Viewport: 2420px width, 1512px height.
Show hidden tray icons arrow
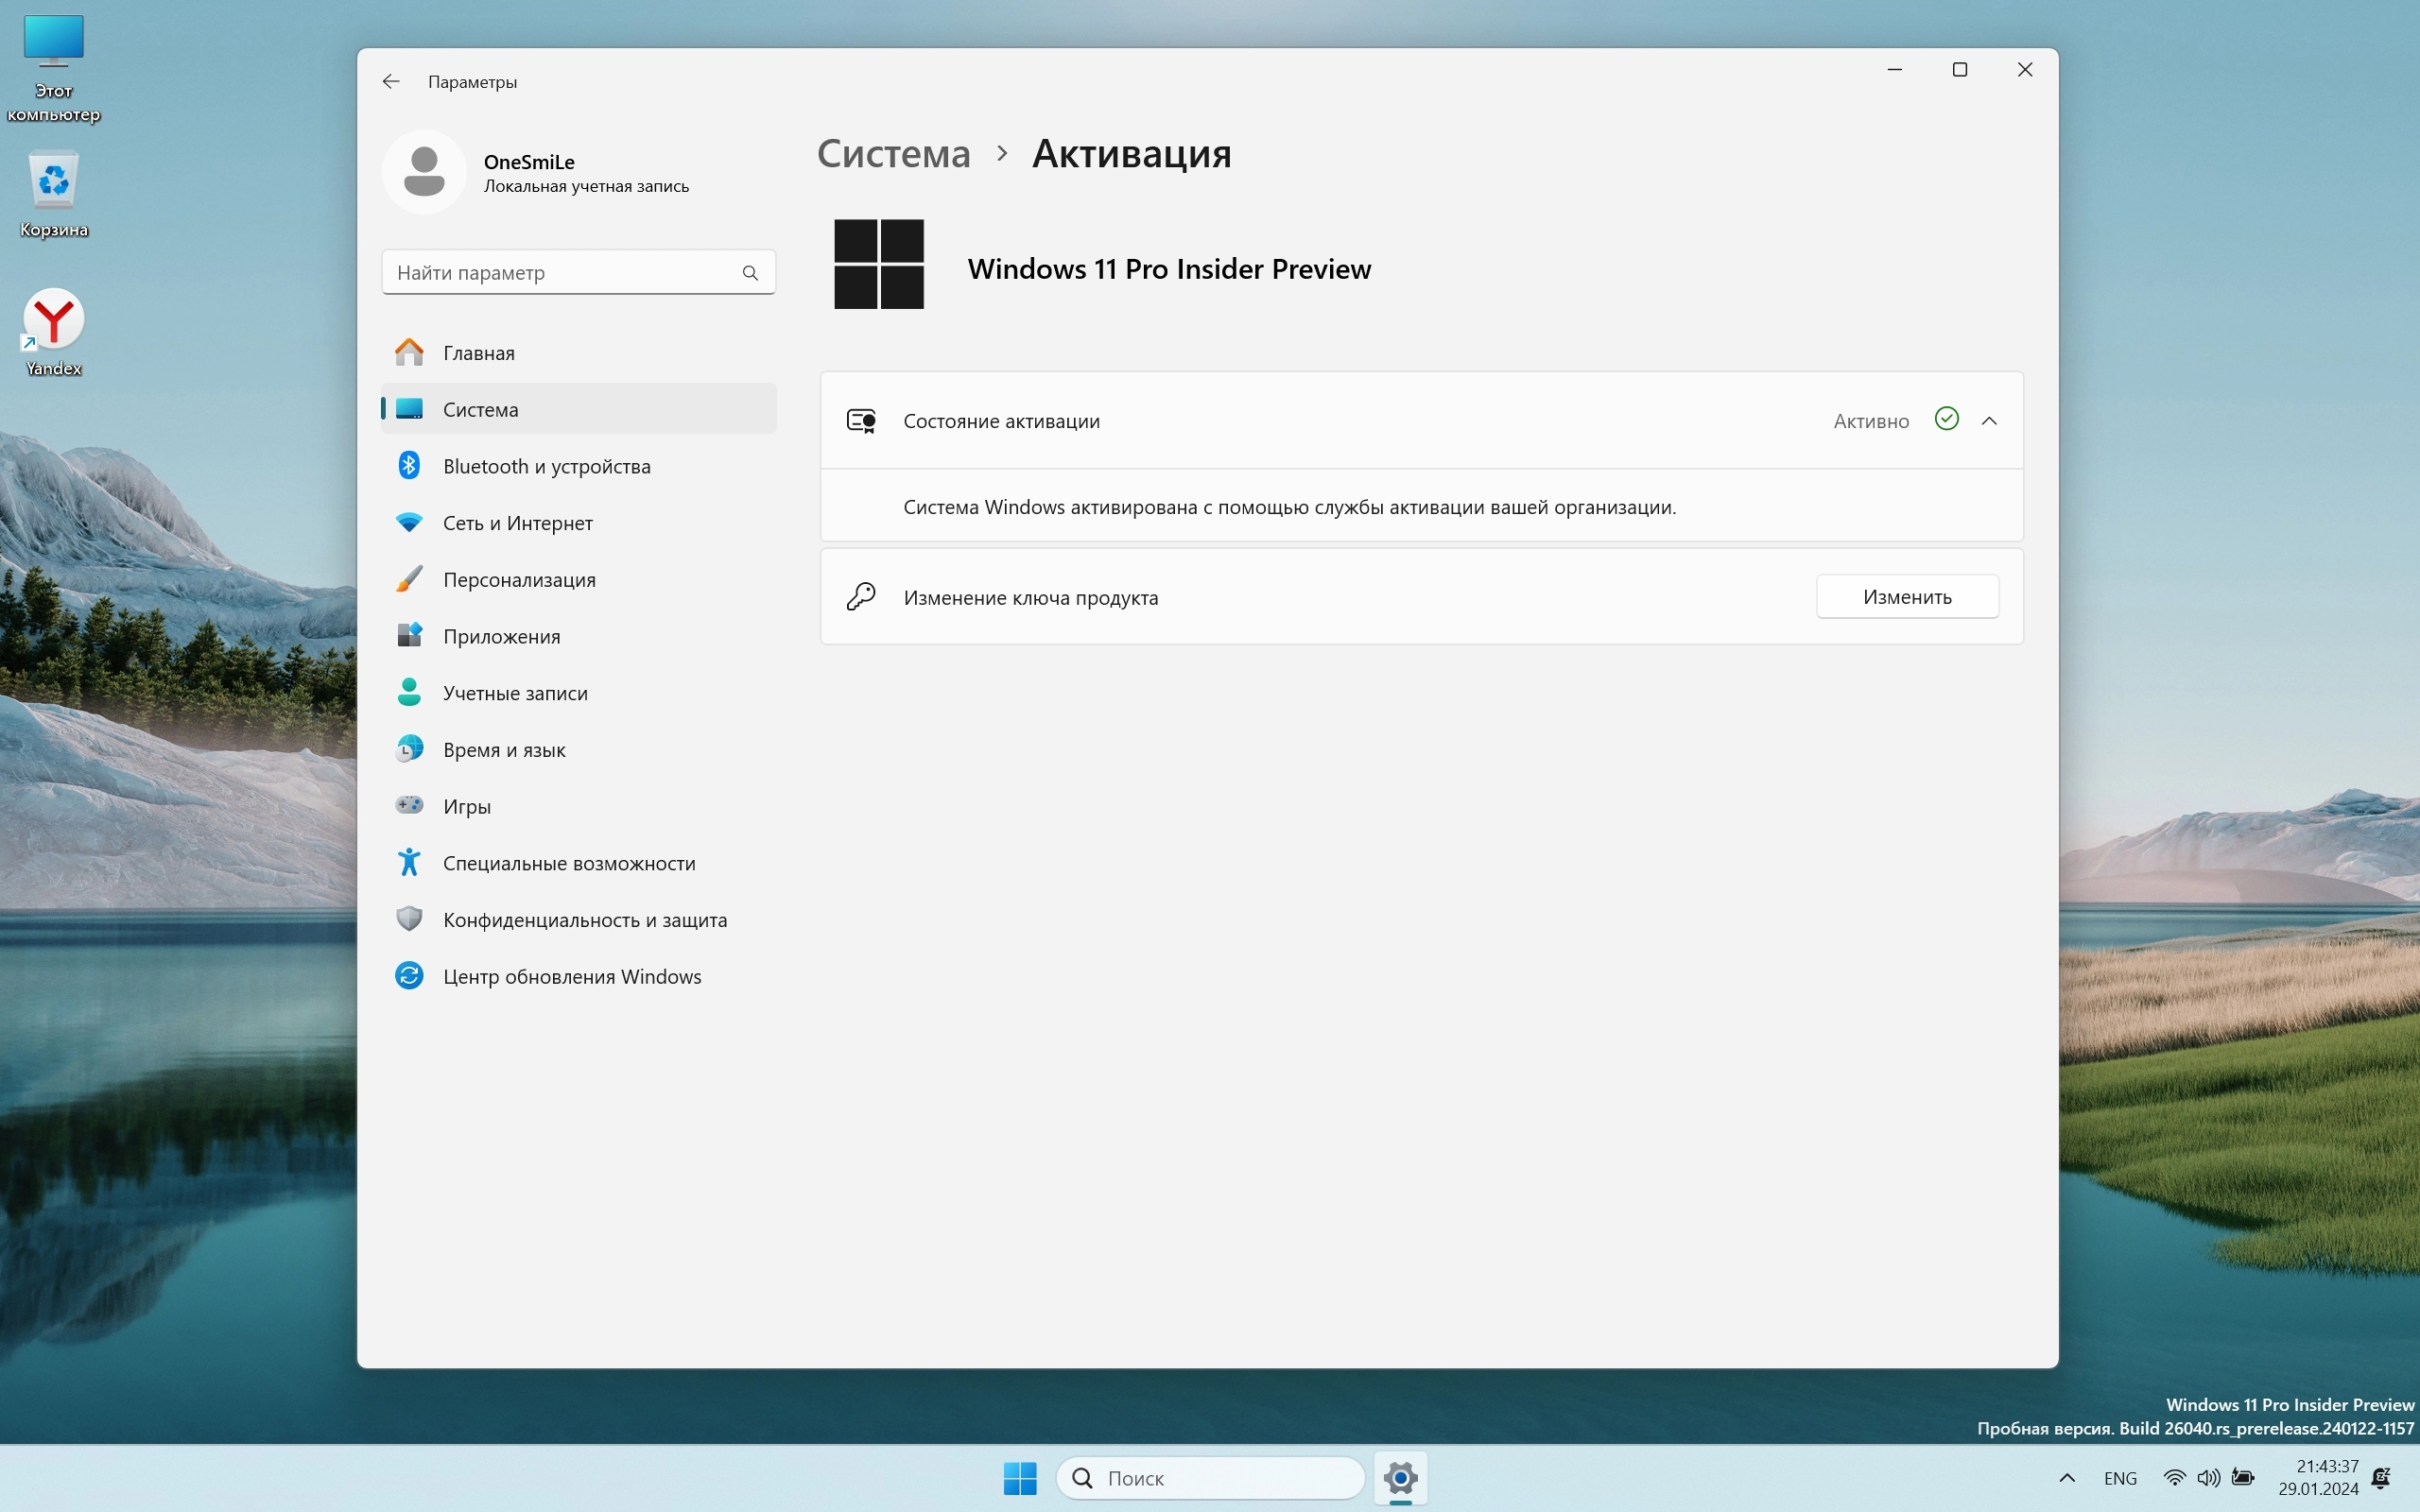[2067, 1478]
